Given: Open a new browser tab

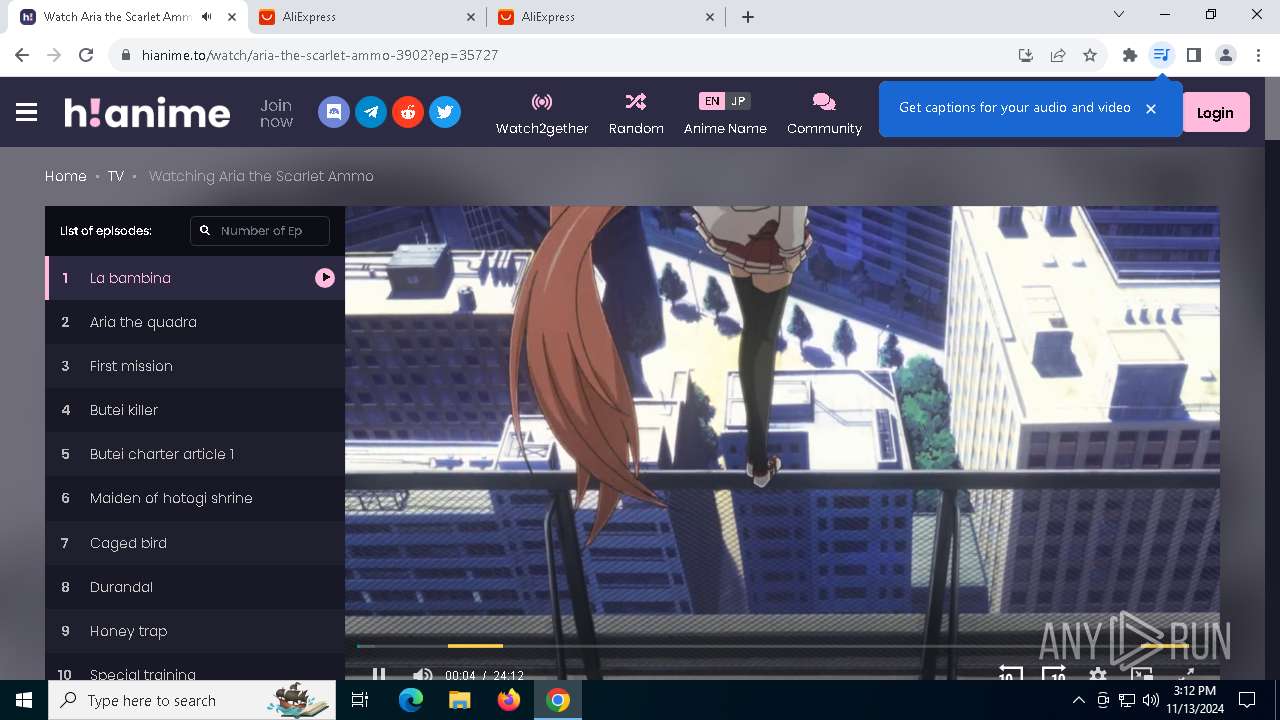Looking at the screenshot, I should tap(748, 16).
